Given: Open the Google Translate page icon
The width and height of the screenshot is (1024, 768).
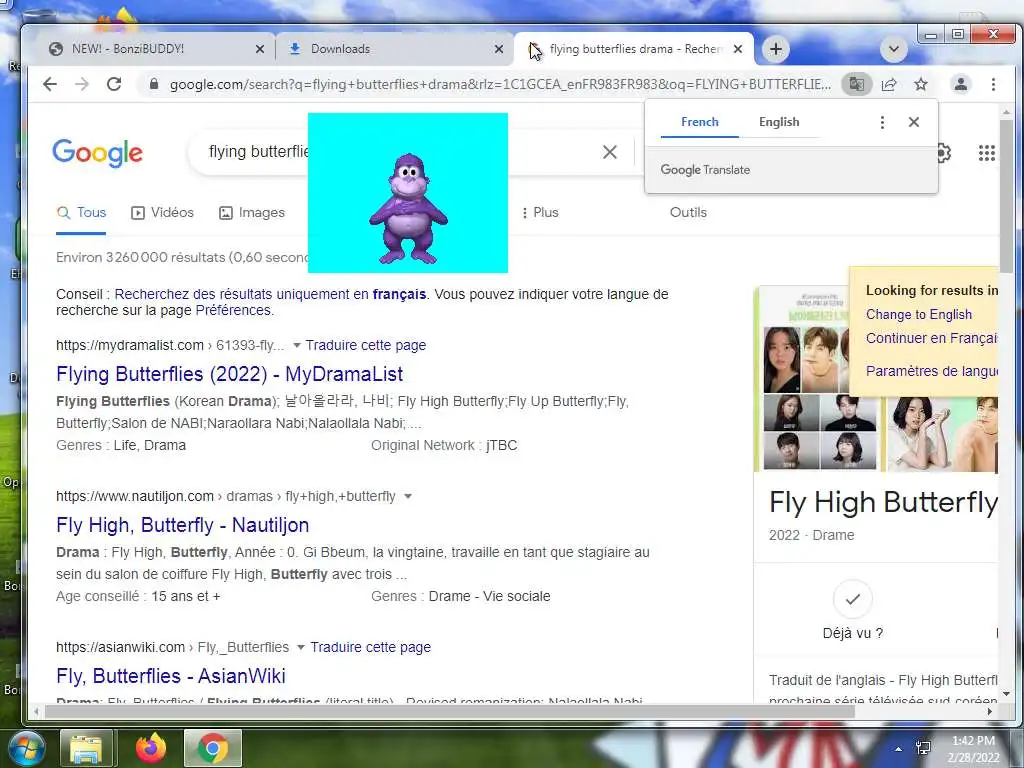Looking at the screenshot, I should click(x=856, y=84).
